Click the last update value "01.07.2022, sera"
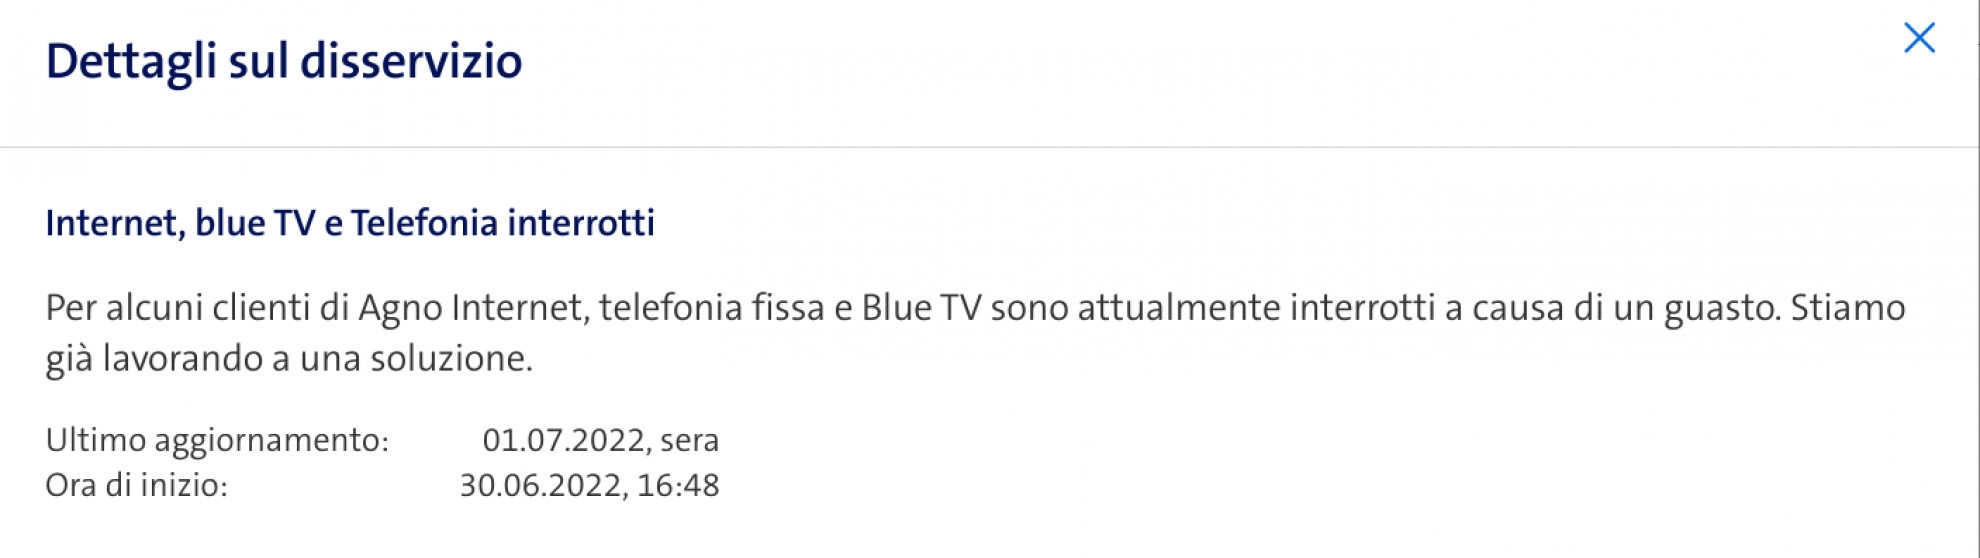 pos(600,440)
